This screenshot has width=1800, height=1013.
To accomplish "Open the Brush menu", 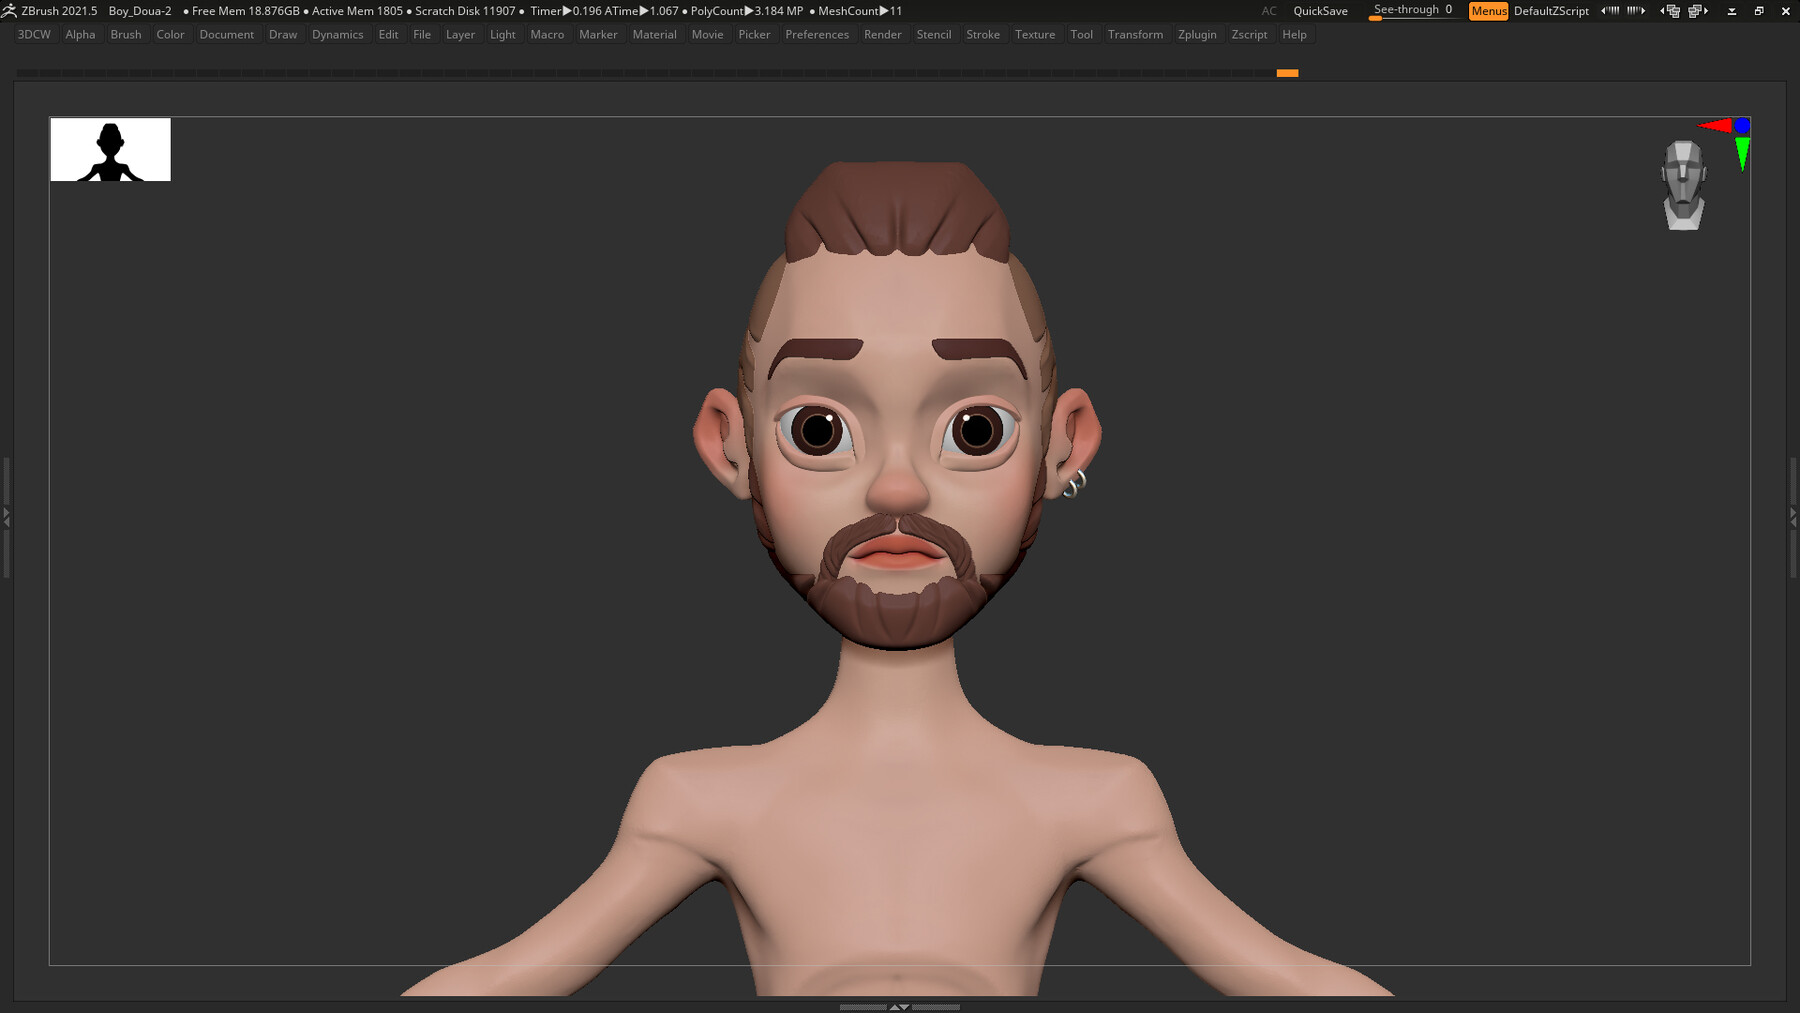I will pos(126,34).
